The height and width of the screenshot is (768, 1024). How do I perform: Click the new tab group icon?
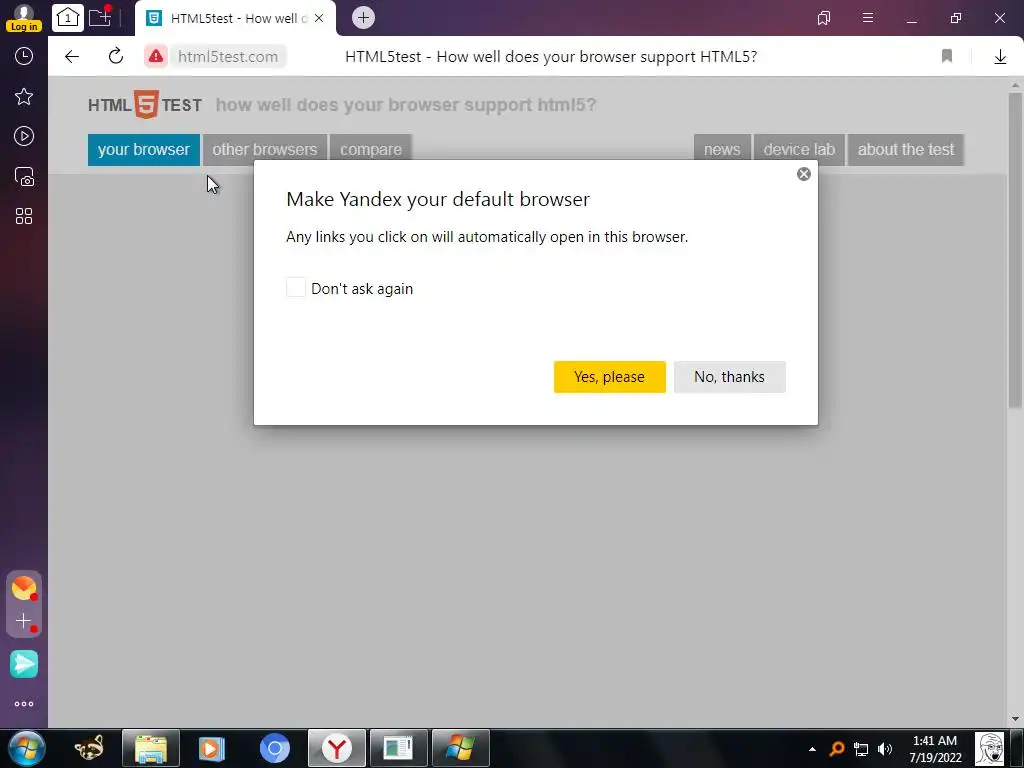(x=100, y=18)
